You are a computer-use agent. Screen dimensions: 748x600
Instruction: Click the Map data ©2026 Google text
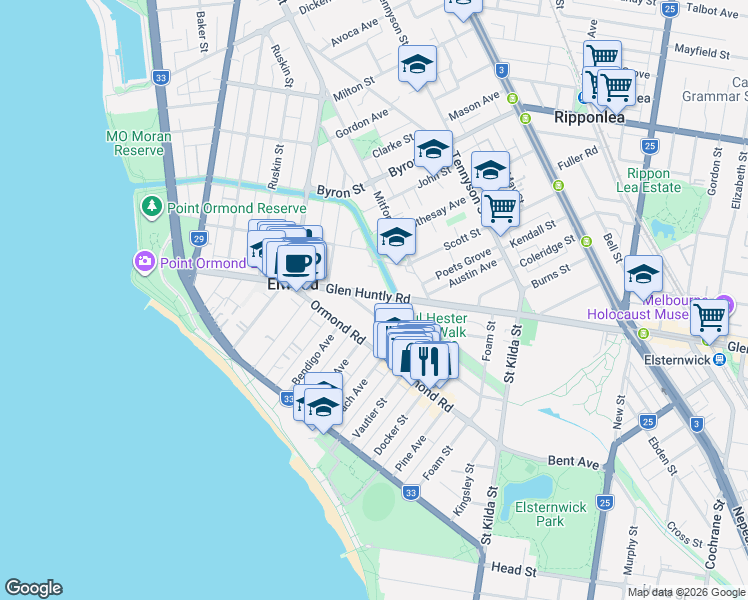(x=687, y=592)
